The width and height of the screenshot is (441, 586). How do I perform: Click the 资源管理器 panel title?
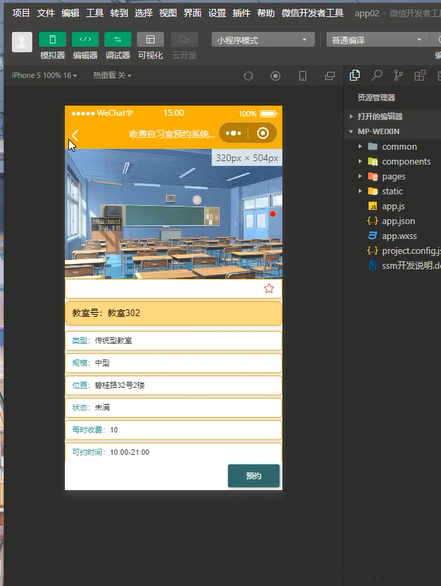point(376,98)
